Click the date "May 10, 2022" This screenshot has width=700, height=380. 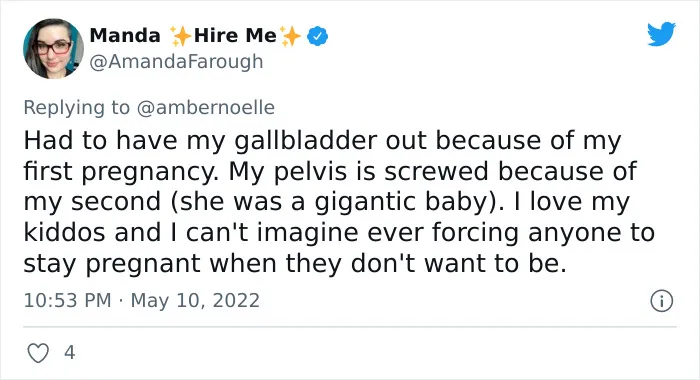pyautogui.click(x=195, y=300)
